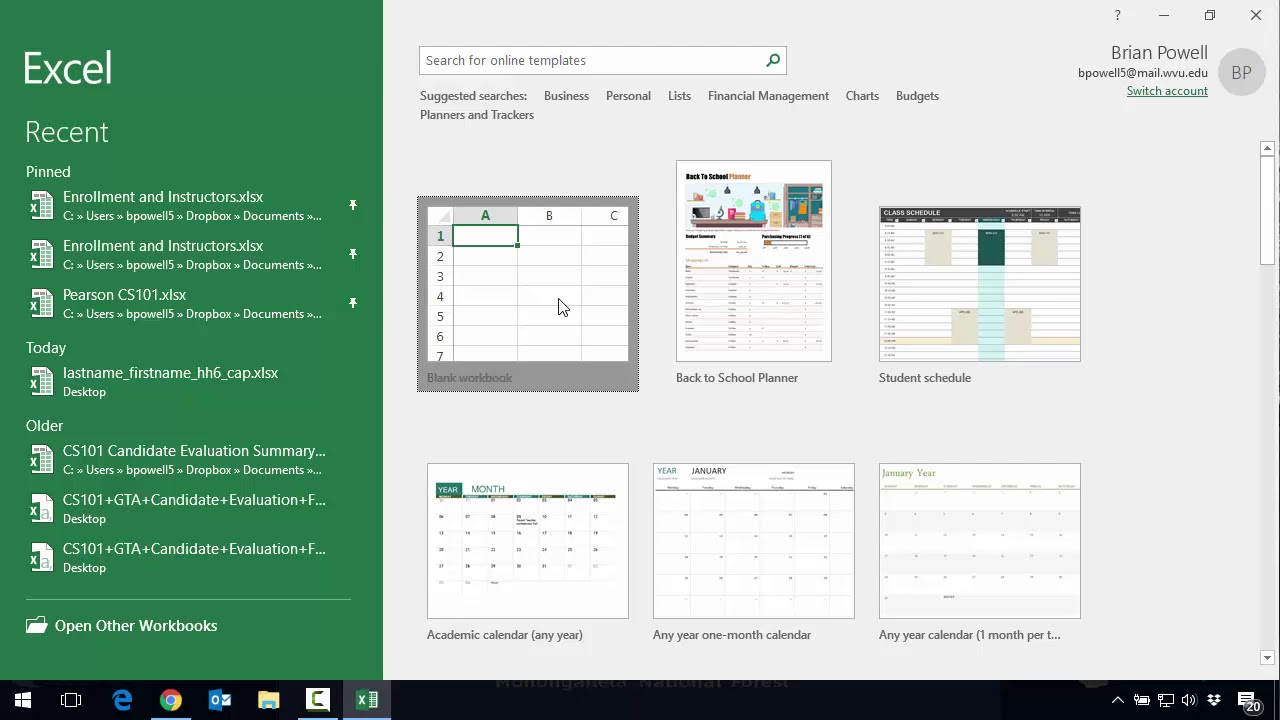This screenshot has height=720, width=1280.
Task: Click the BP account avatar circle
Action: 1241,72
